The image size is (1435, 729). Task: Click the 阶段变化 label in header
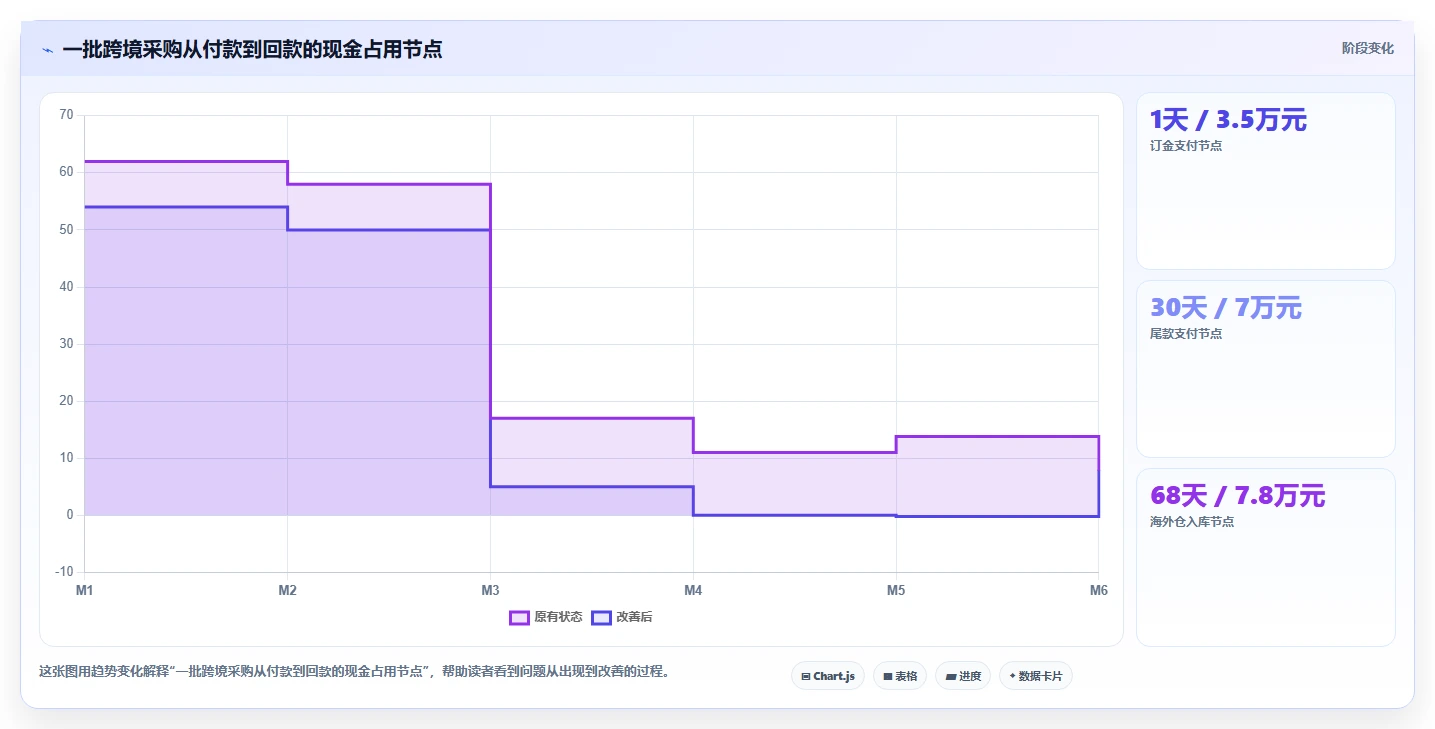click(1367, 48)
